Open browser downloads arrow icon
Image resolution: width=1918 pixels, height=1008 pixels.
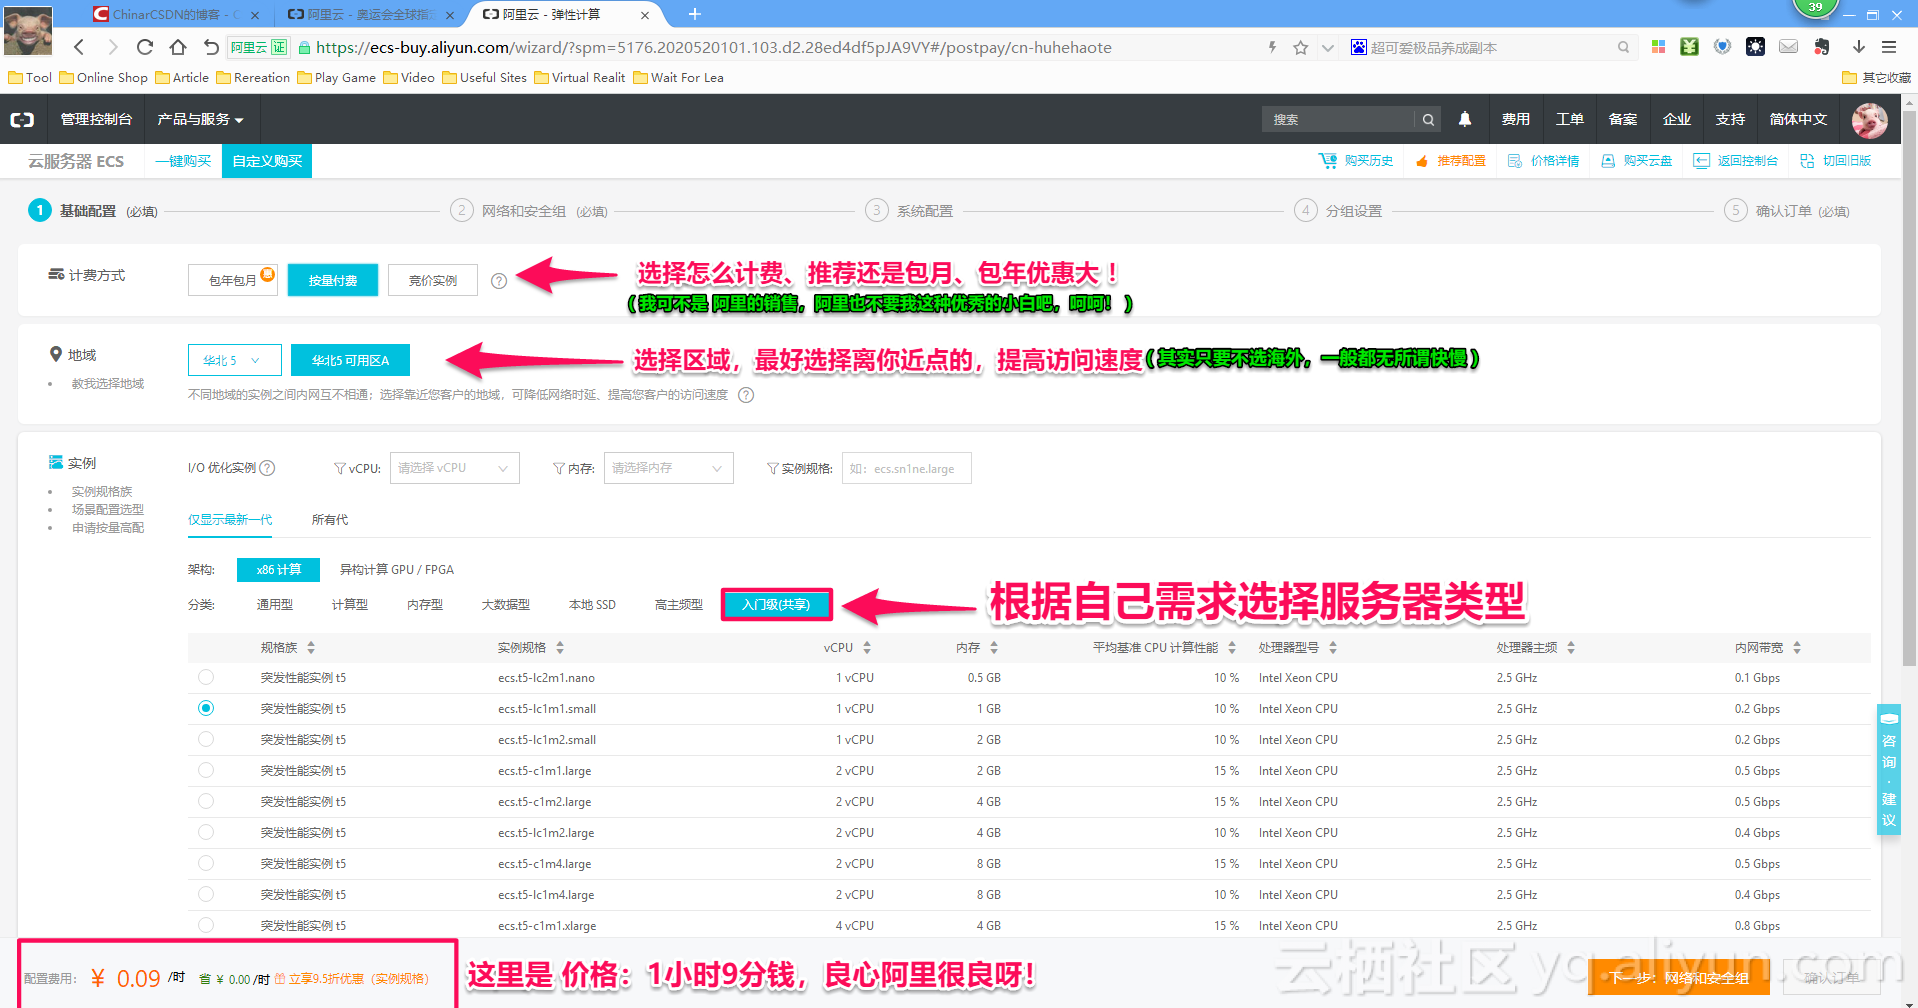(x=1858, y=47)
